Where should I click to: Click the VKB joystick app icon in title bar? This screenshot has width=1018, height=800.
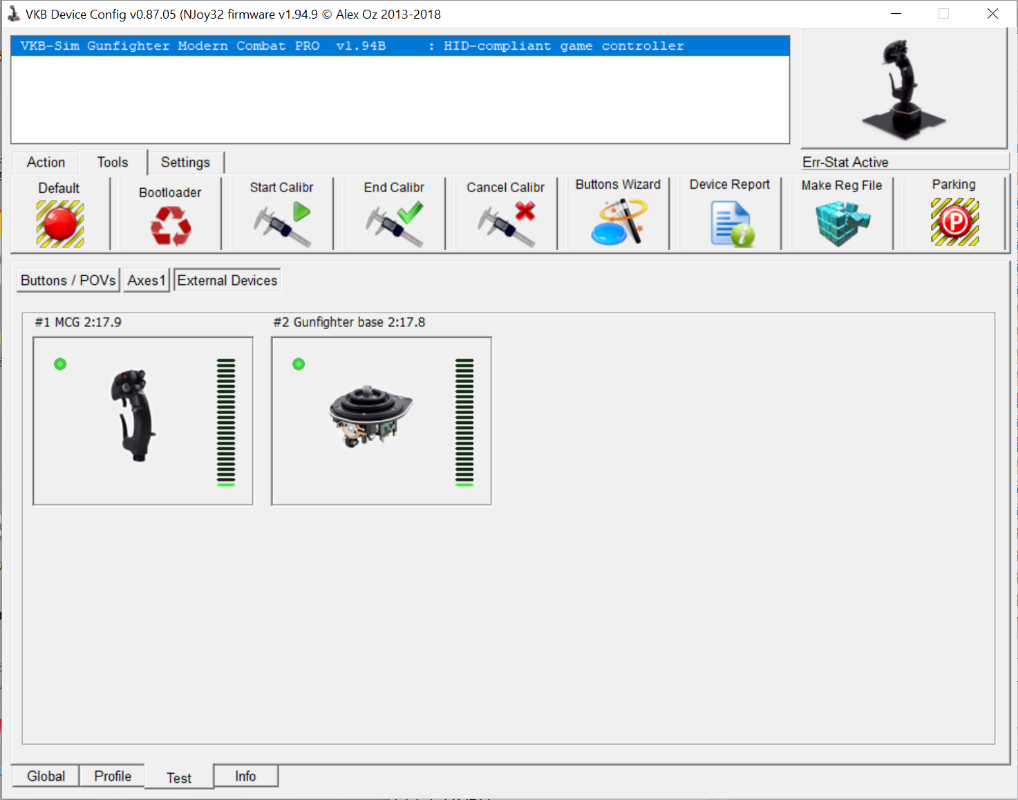pos(13,14)
